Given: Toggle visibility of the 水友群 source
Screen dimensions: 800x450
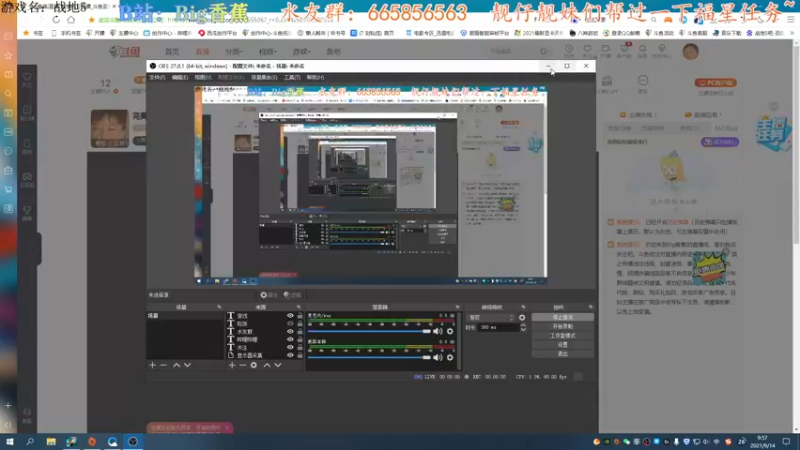Looking at the screenshot, I should pos(290,332).
